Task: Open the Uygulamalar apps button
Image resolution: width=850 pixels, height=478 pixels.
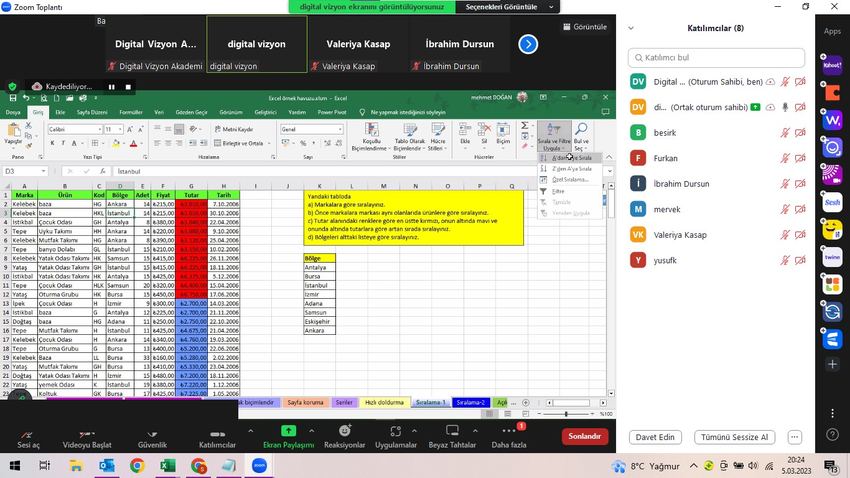Action: click(396, 438)
